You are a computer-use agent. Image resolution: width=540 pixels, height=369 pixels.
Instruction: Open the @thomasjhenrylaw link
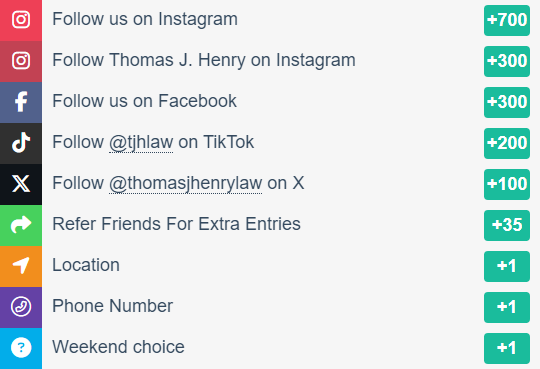[x=185, y=183]
